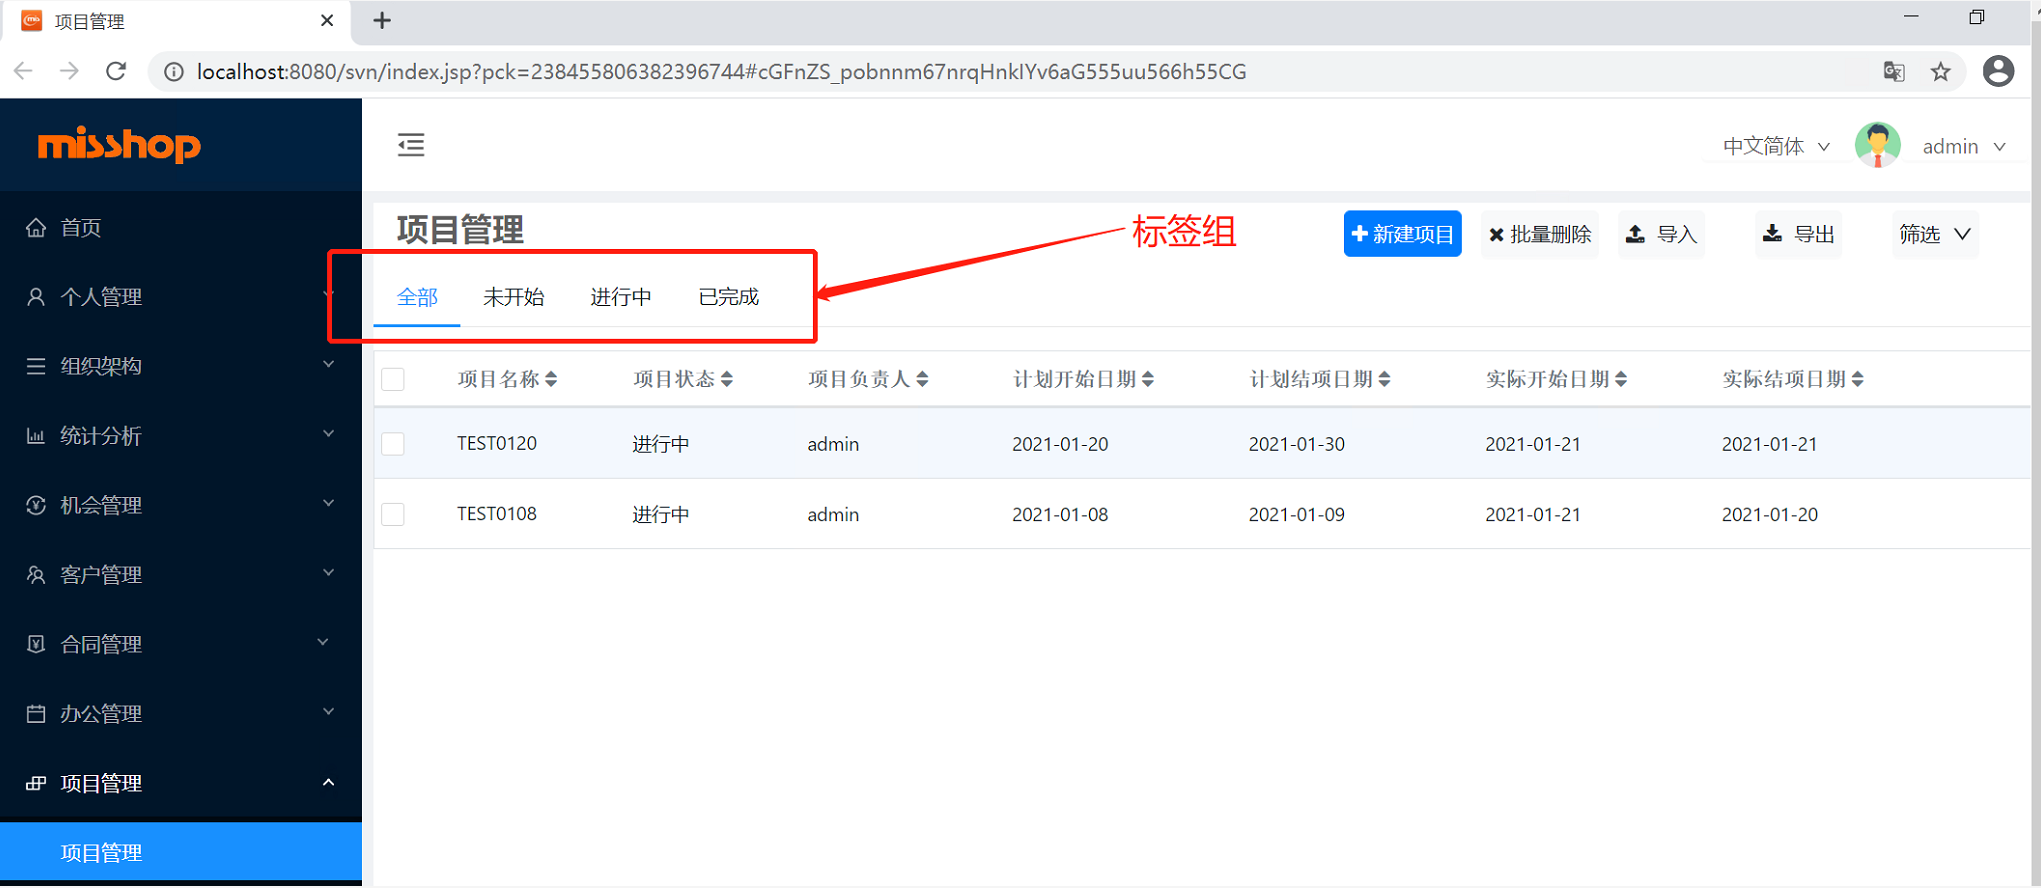Viewport: 2041px width, 888px height.
Task: Click the 2021-01-30 planned end date
Action: pos(1297,444)
